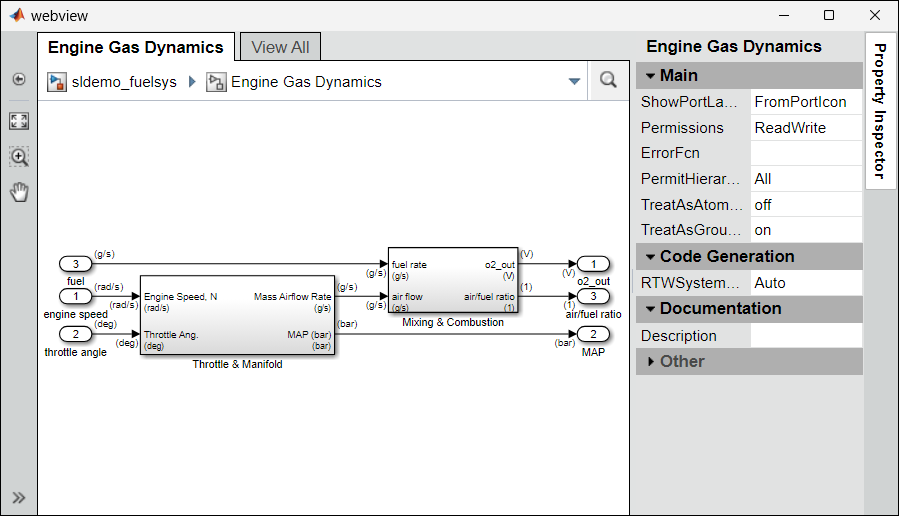899x516 pixels.
Task: Collapse the Code Generation section
Action: [x=650, y=257]
